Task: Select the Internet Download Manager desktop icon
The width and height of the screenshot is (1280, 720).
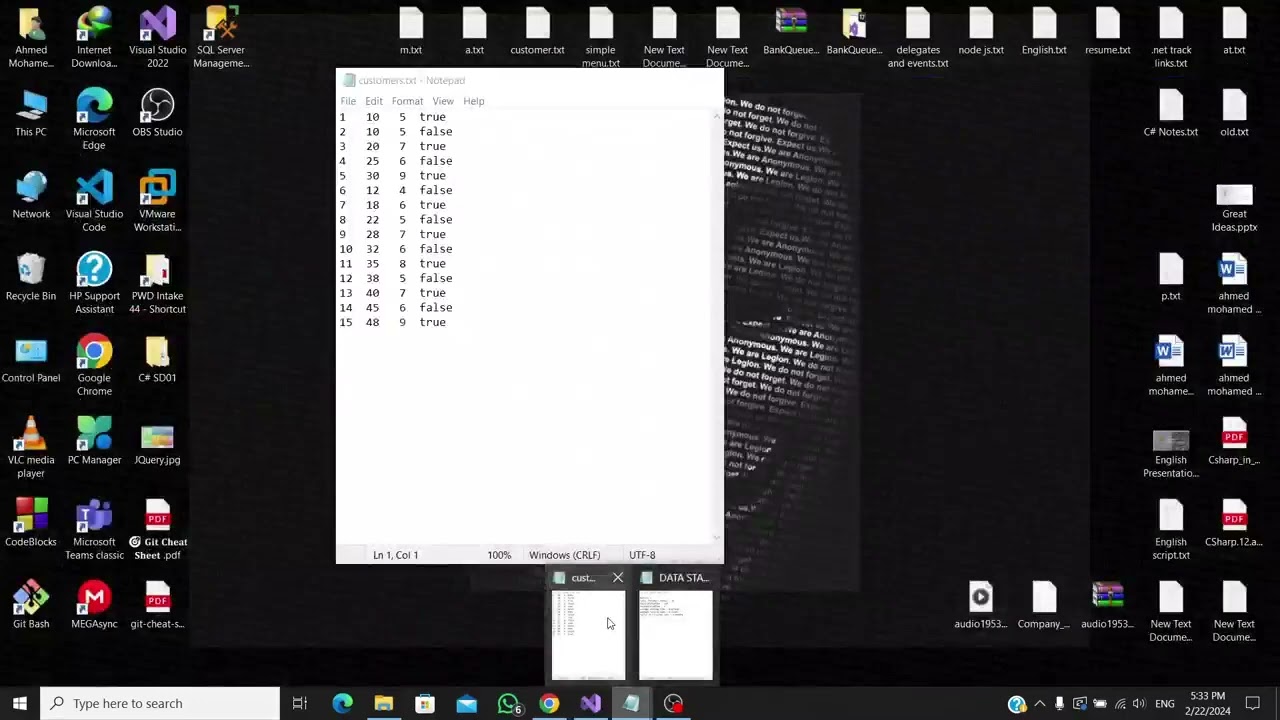Action: coord(94,38)
